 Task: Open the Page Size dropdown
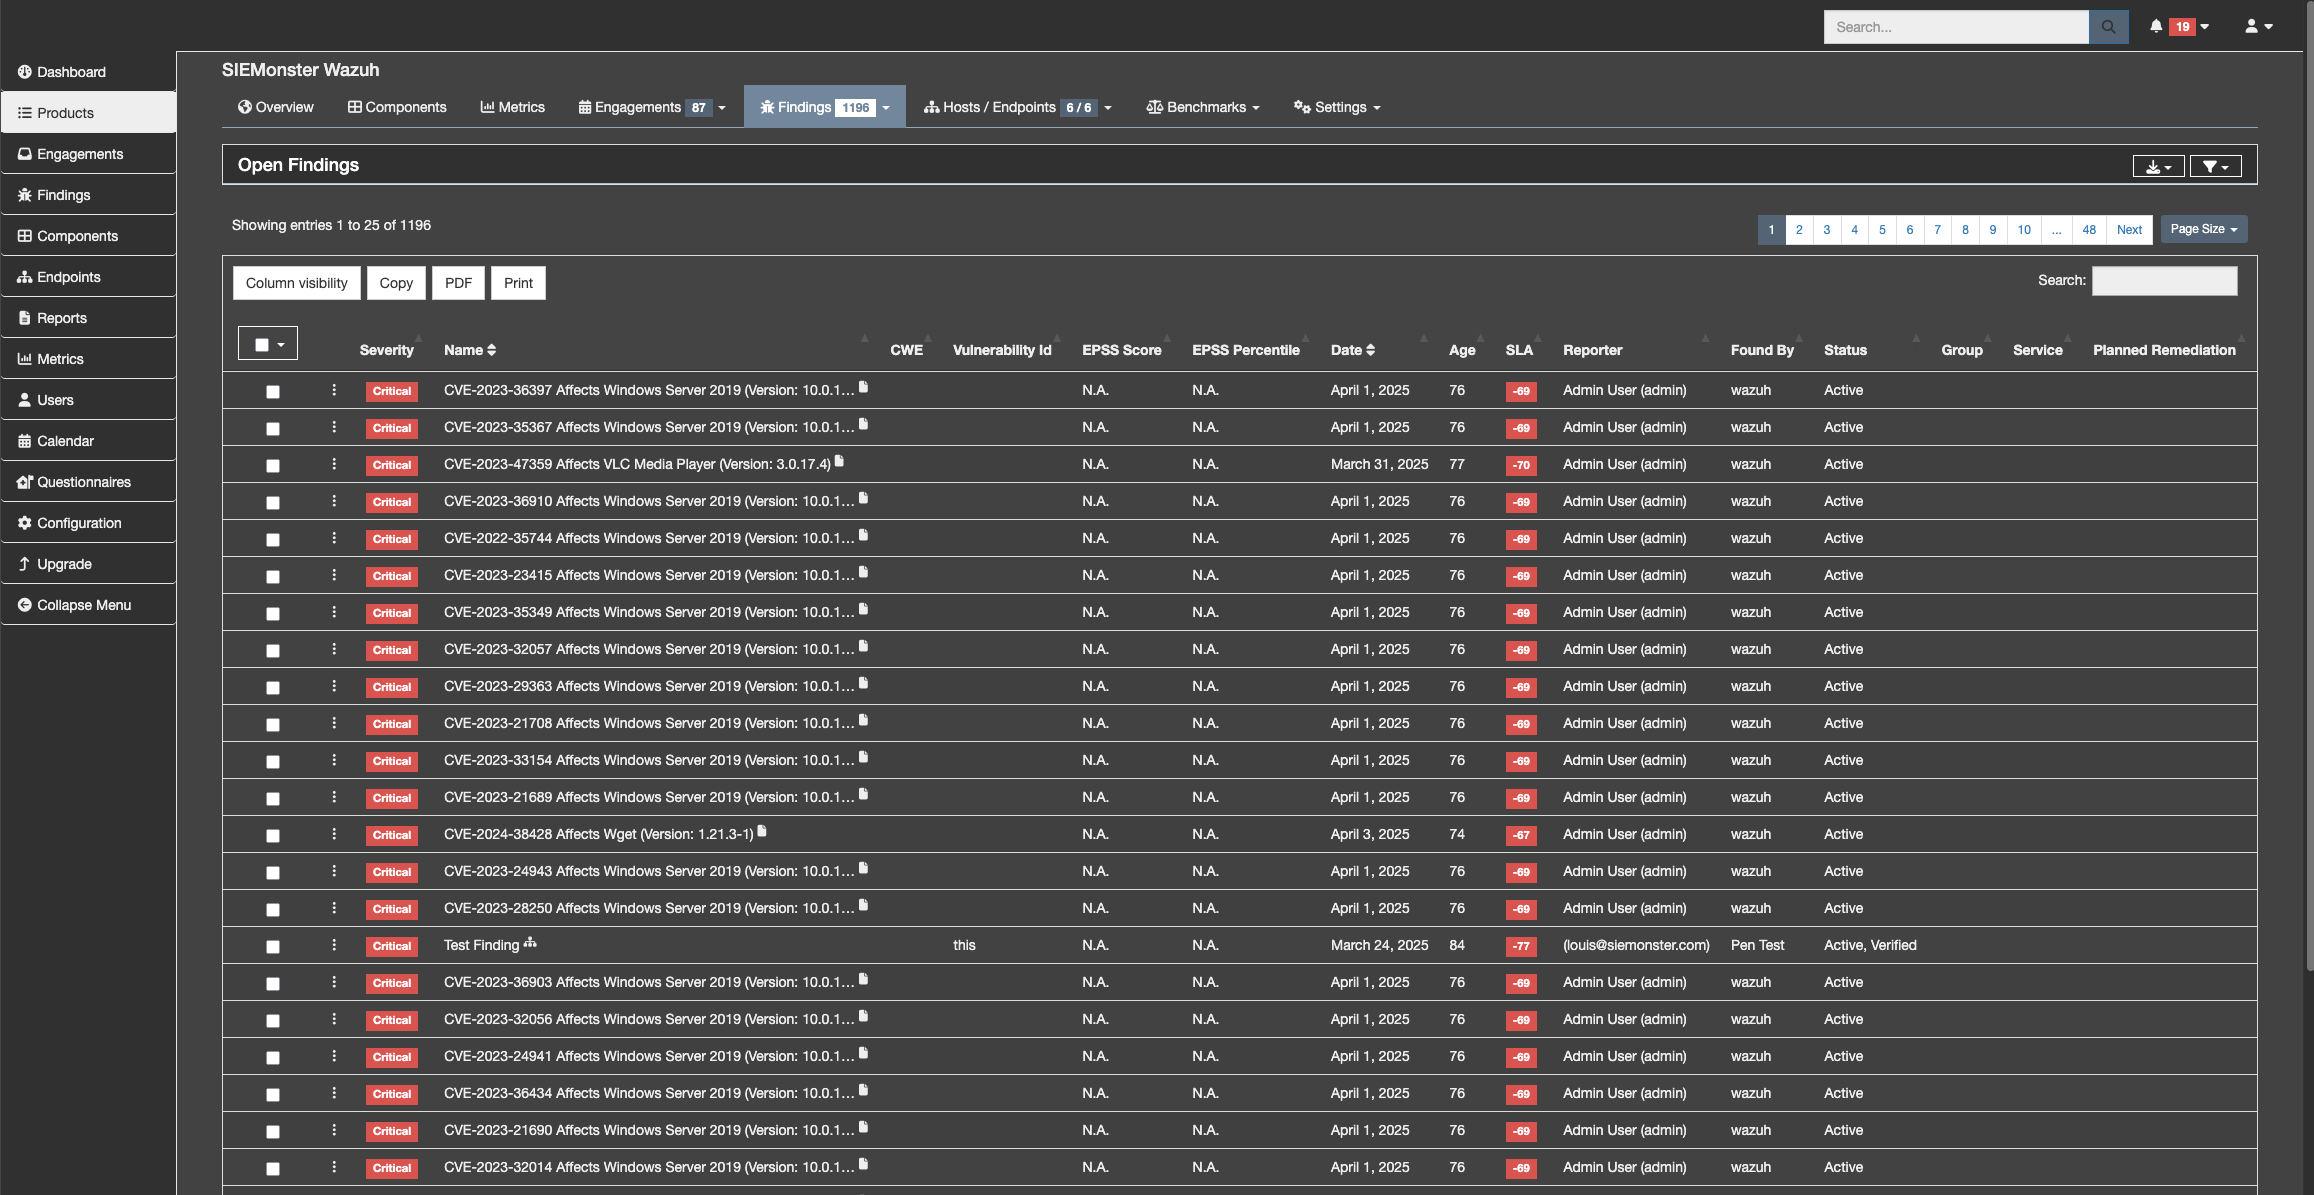[2203, 229]
